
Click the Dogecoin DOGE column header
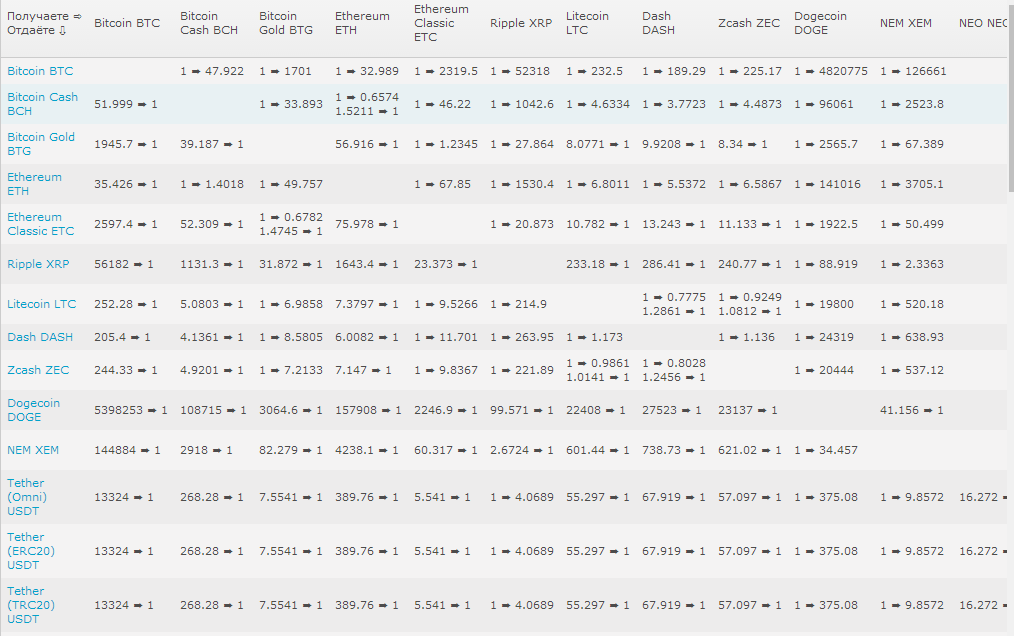click(x=821, y=23)
